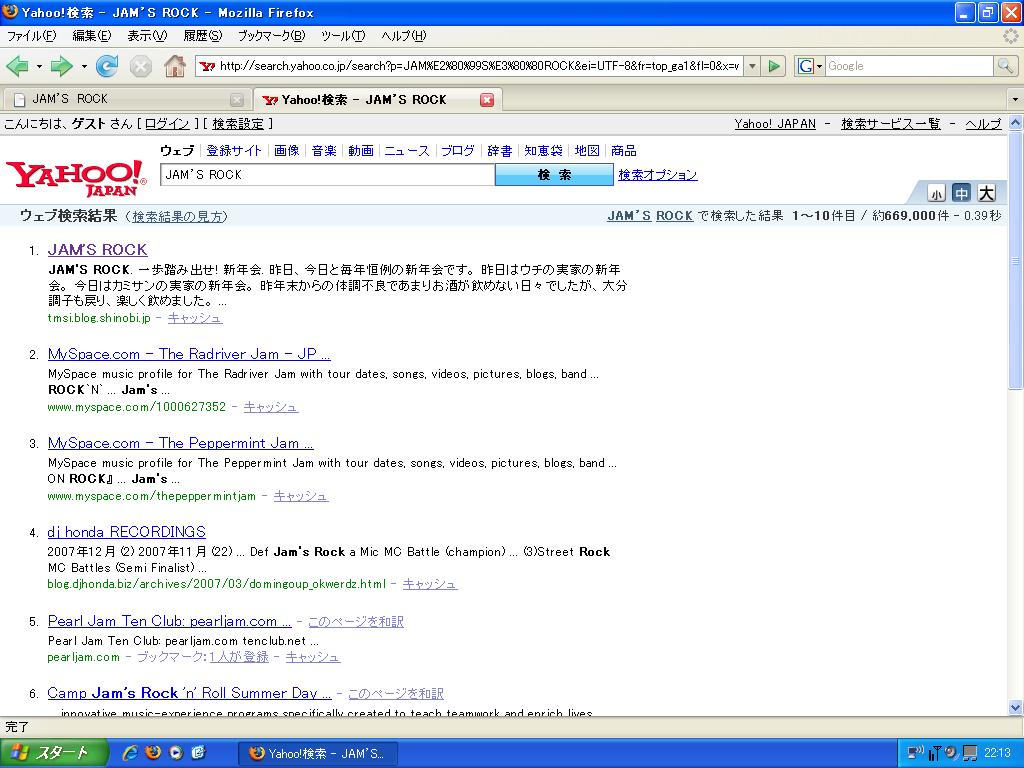The image size is (1024, 768).
Task: Open the 履歴(S) menu
Action: tap(203, 36)
